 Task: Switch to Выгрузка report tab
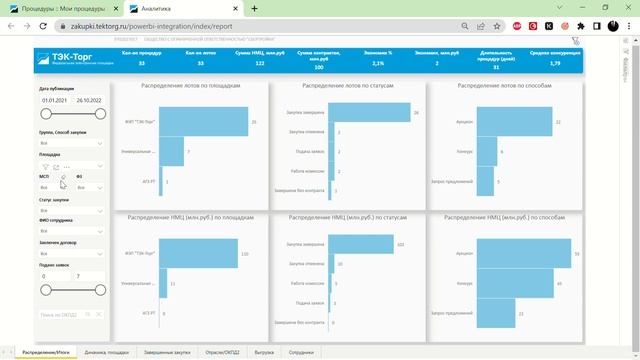pyautogui.click(x=264, y=352)
